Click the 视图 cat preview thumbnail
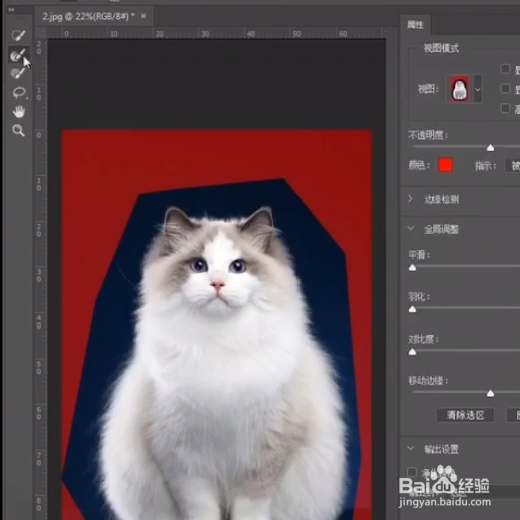The height and width of the screenshot is (520, 520). [460, 89]
